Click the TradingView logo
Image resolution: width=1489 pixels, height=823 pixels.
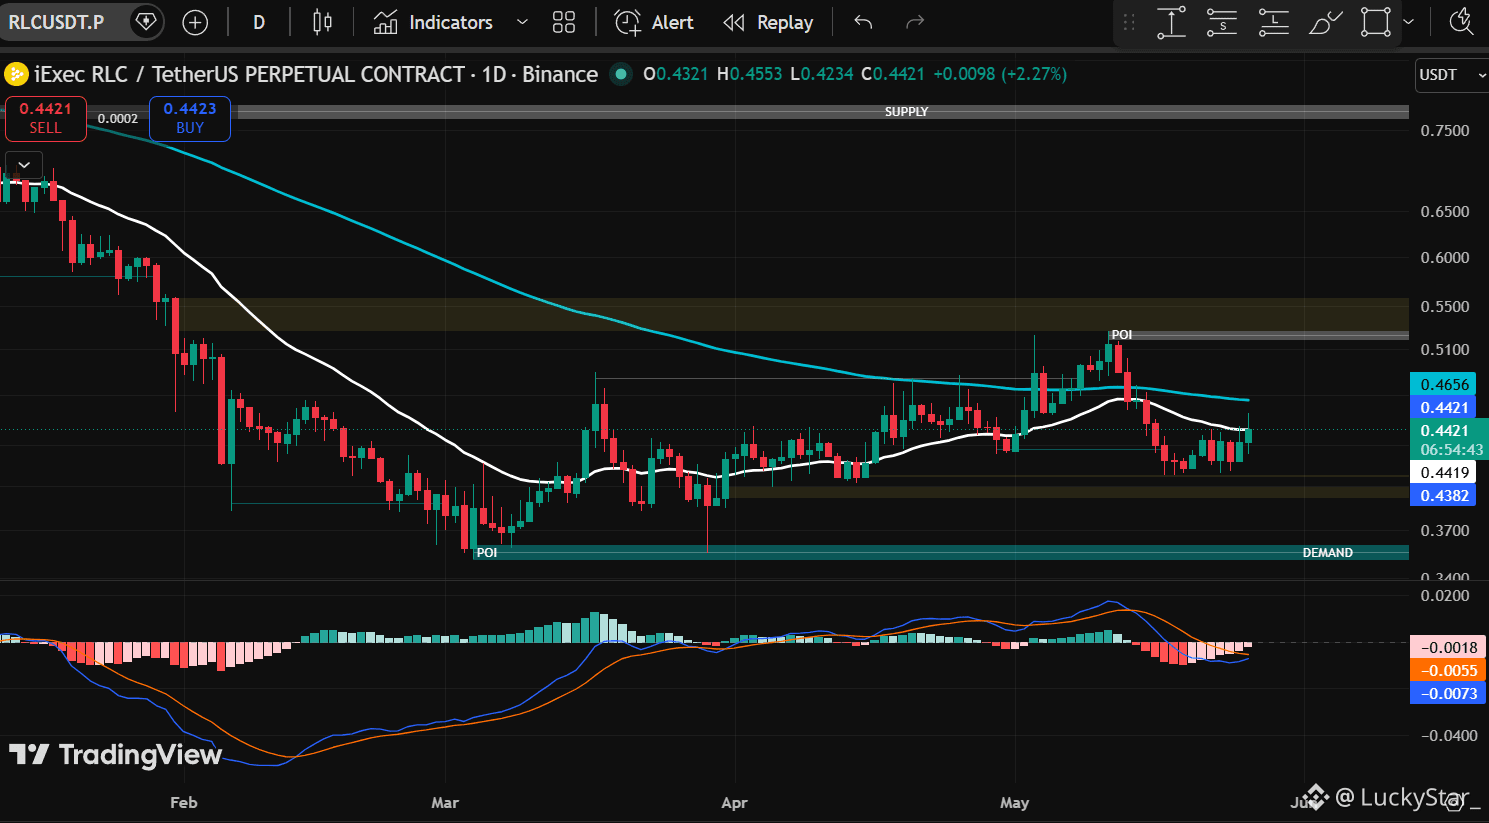(x=115, y=754)
